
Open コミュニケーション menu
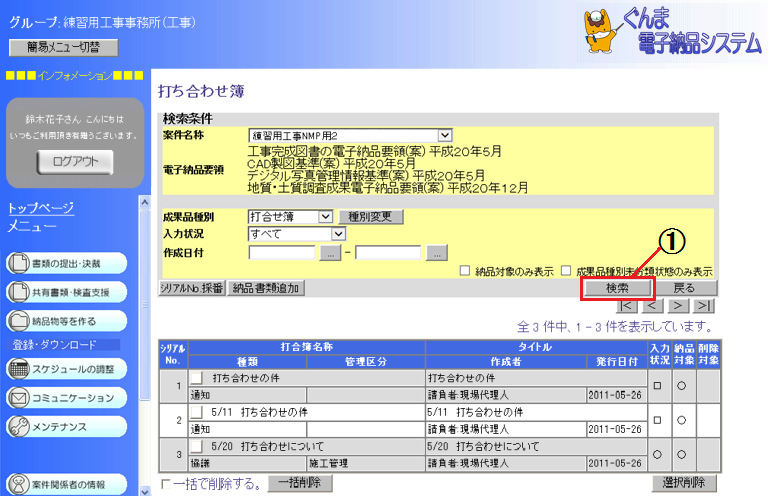pyautogui.click(x=67, y=398)
